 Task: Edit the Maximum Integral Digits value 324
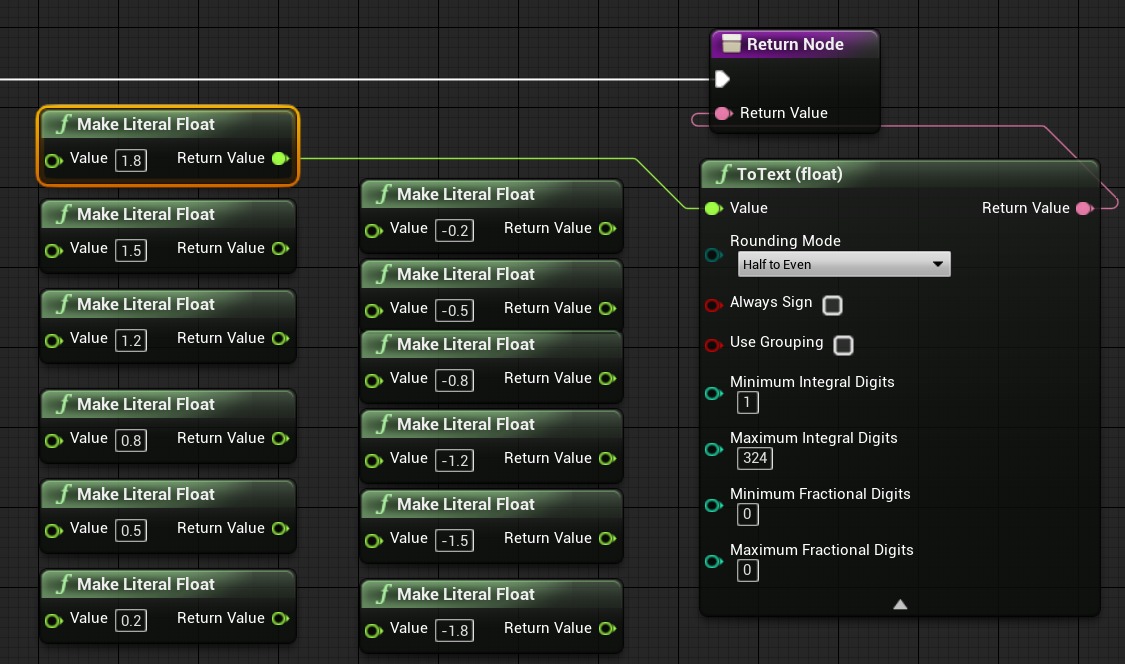pyautogui.click(x=755, y=458)
